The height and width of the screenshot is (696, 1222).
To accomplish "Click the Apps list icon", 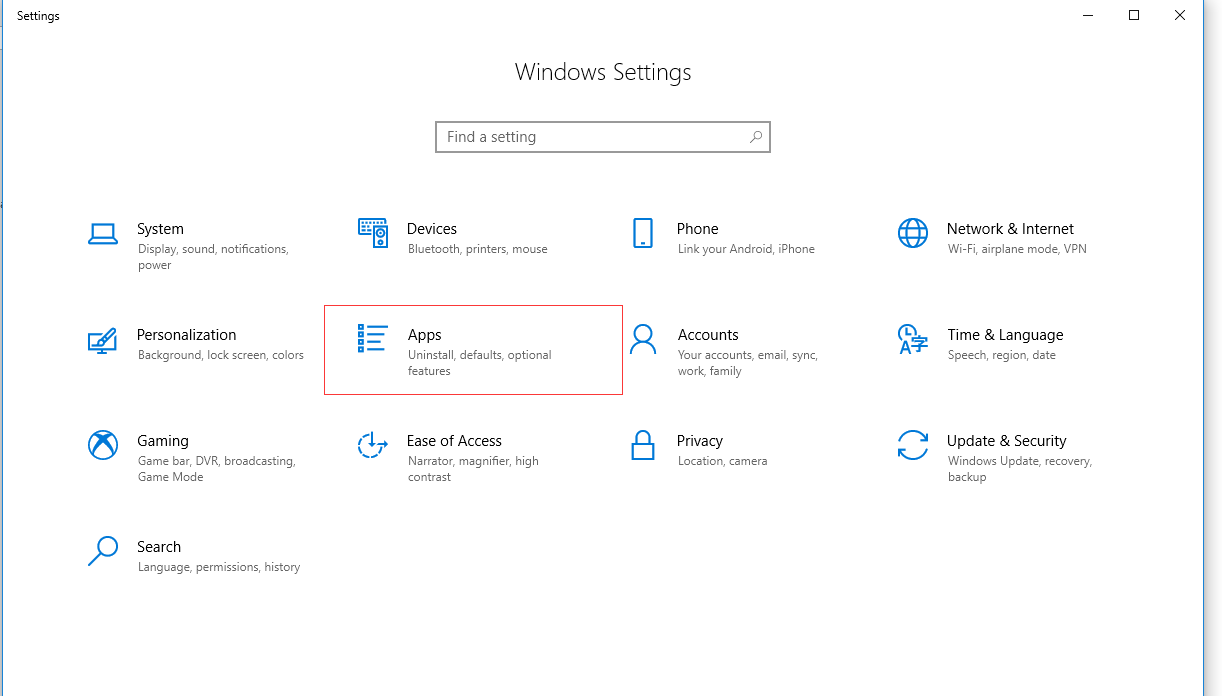I will [372, 339].
